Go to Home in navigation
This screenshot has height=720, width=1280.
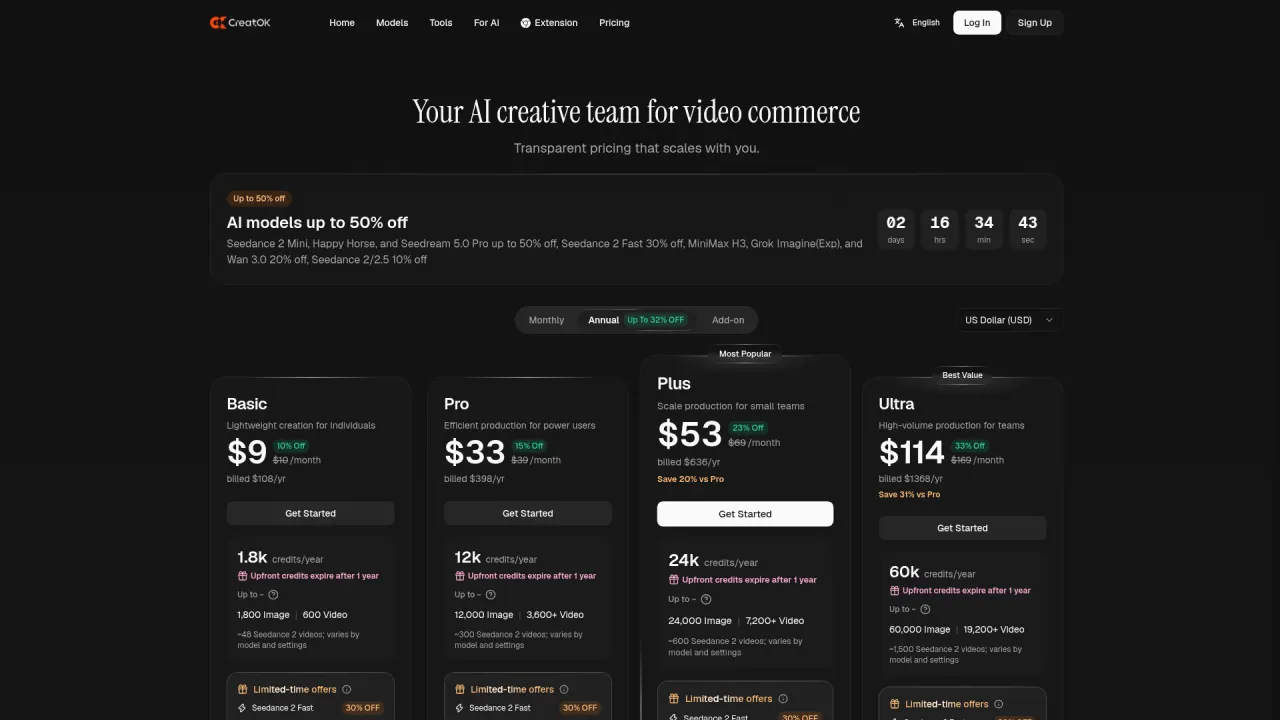[342, 22]
